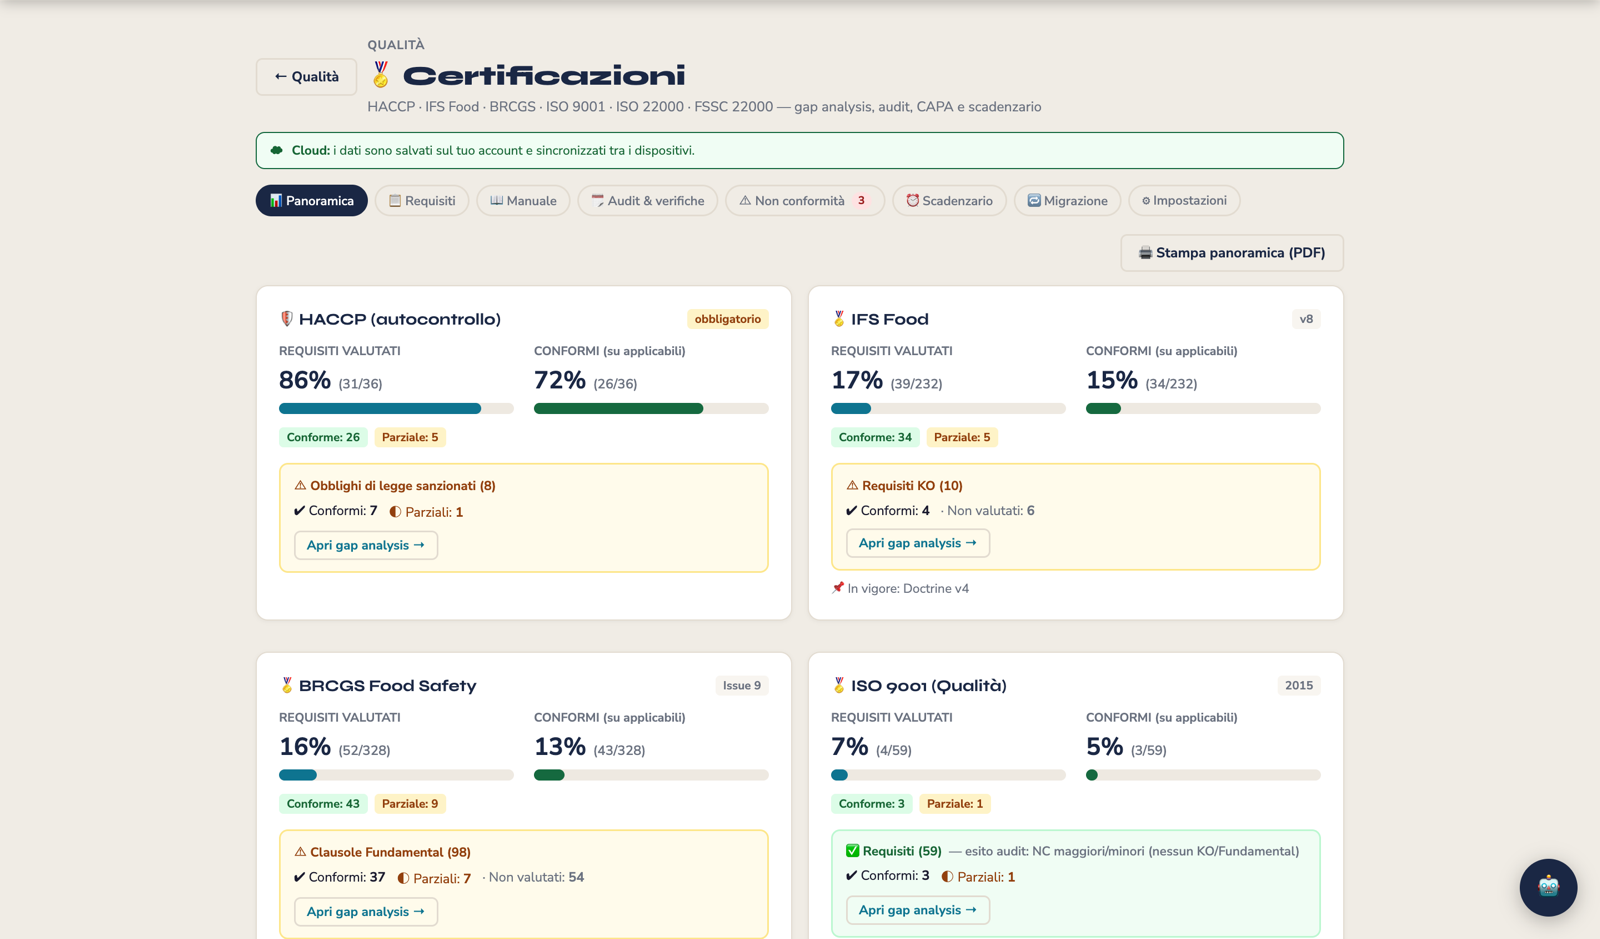
Task: Click HACCP Conforme: 26 chip
Action: [323, 437]
